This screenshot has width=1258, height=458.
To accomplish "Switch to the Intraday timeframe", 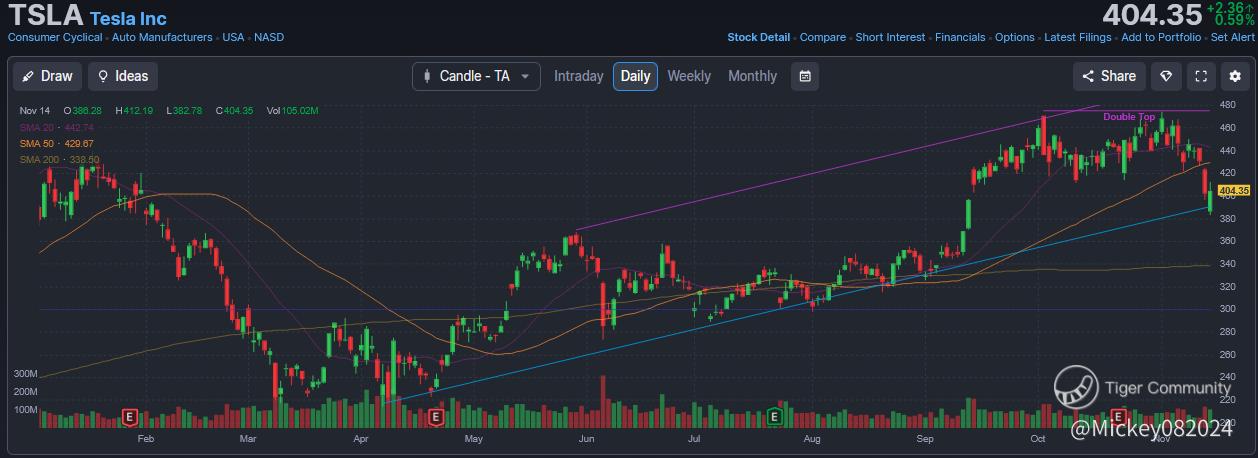I will click(578, 76).
